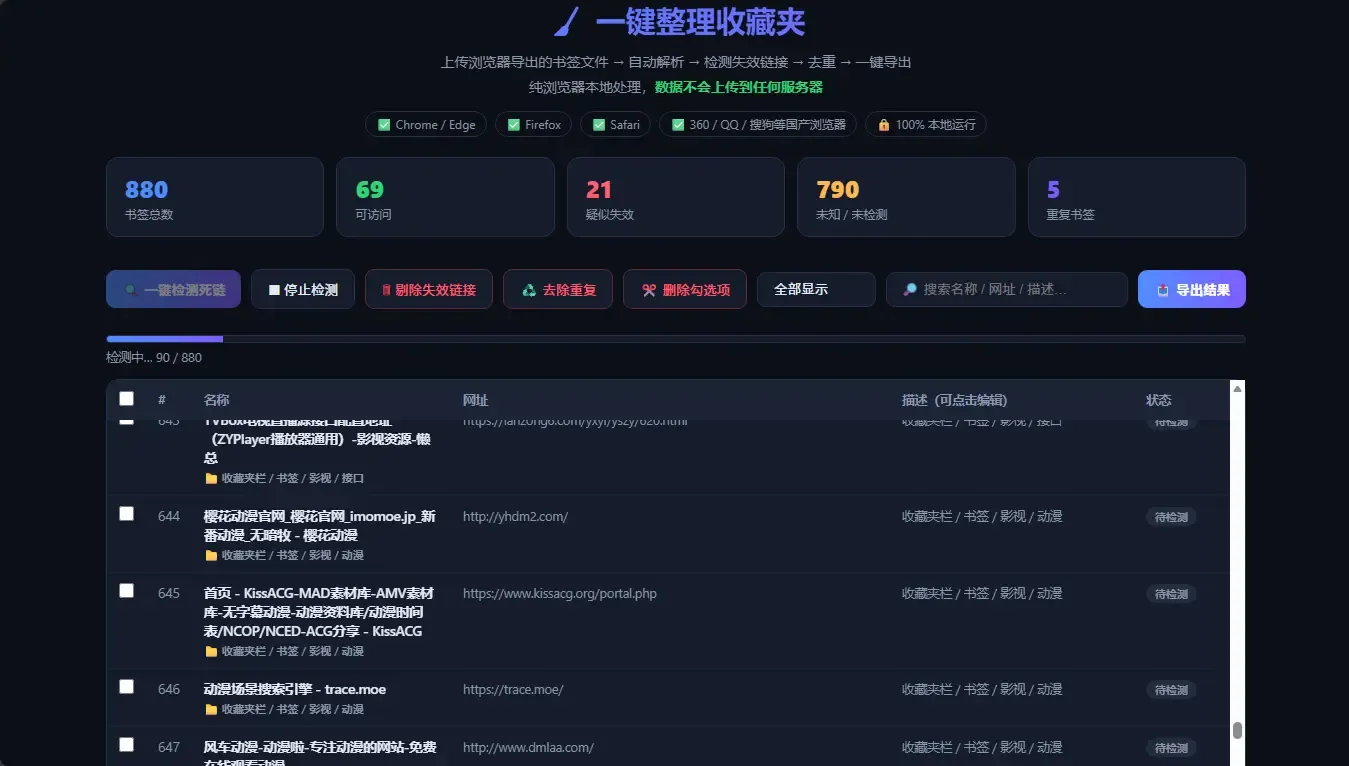The image size is (1349, 766).
Task: Click the detection progress bar
Action: 676,339
